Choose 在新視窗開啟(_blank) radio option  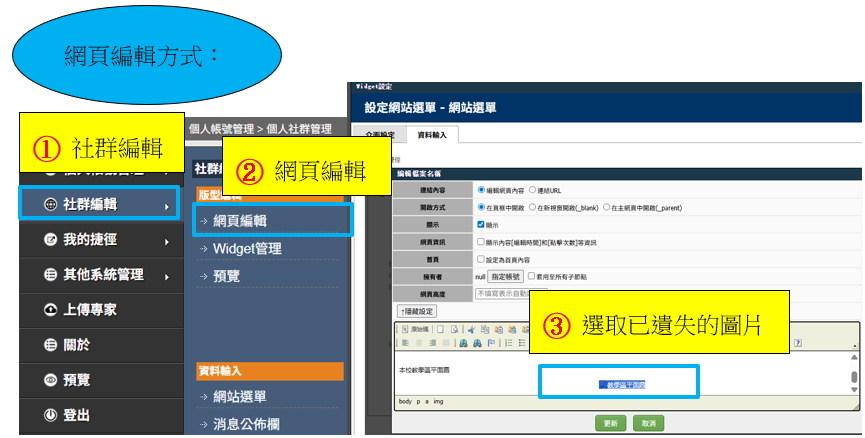pyautogui.click(x=533, y=207)
